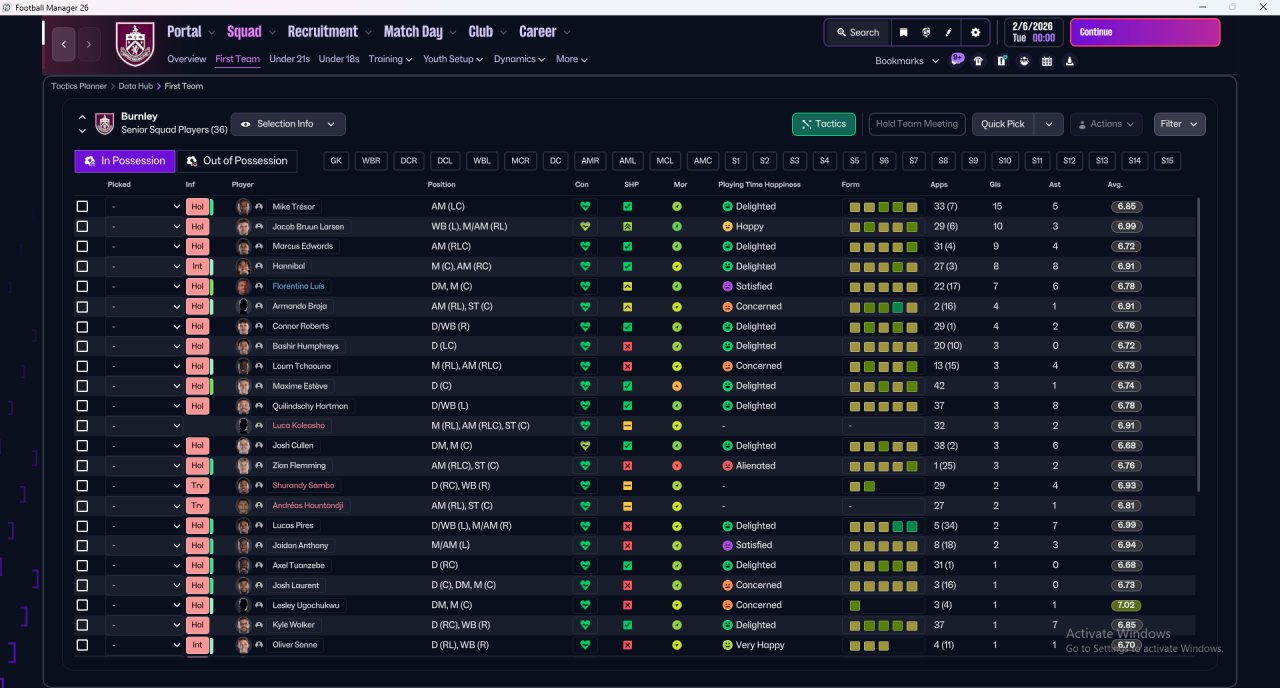The image size is (1280, 688).
Task: Open the settings gear icon
Action: coord(976,32)
